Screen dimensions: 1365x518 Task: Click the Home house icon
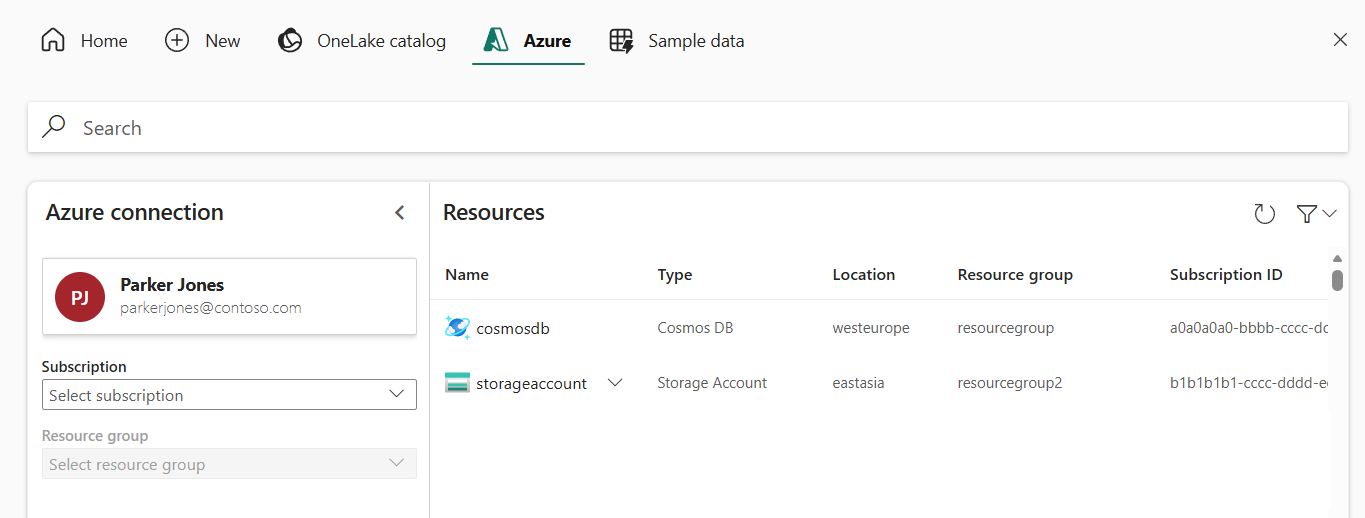(53, 41)
